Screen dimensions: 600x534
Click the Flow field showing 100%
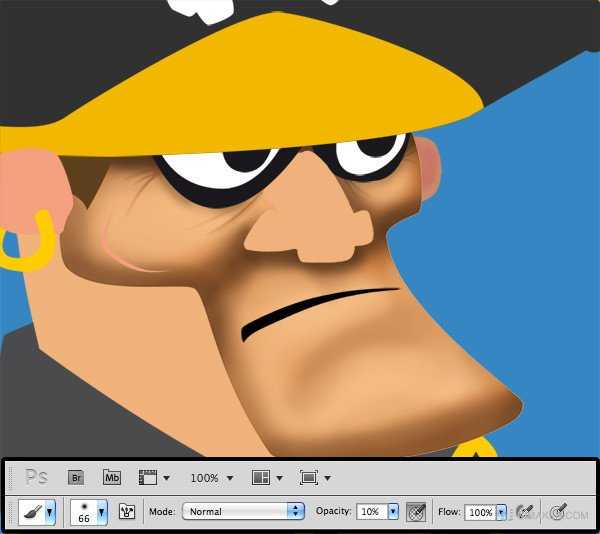tap(480, 512)
